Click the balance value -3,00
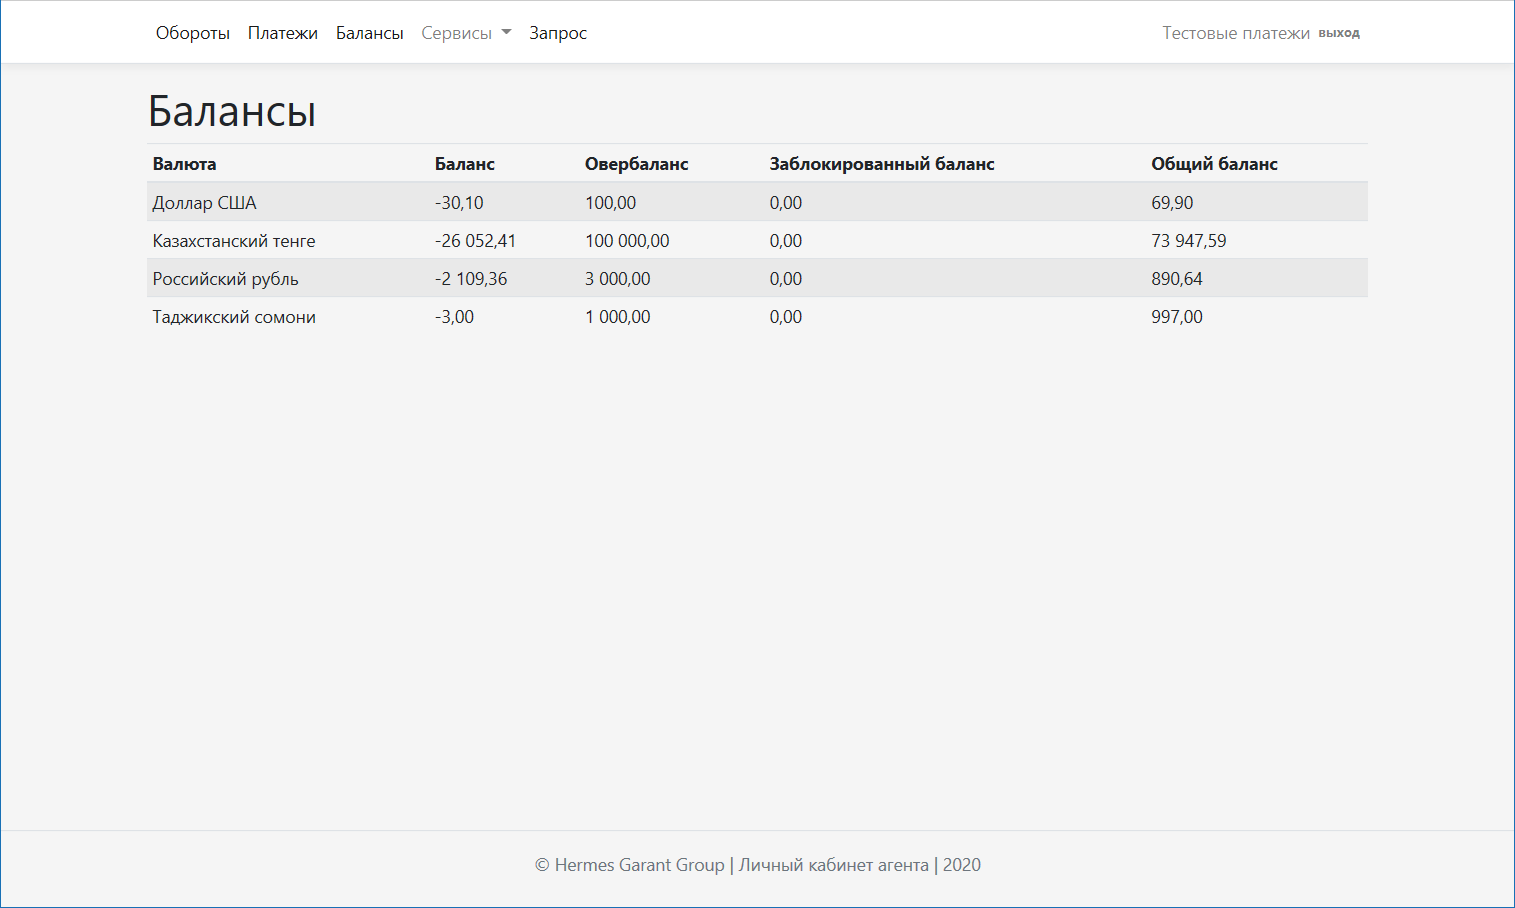 (455, 317)
